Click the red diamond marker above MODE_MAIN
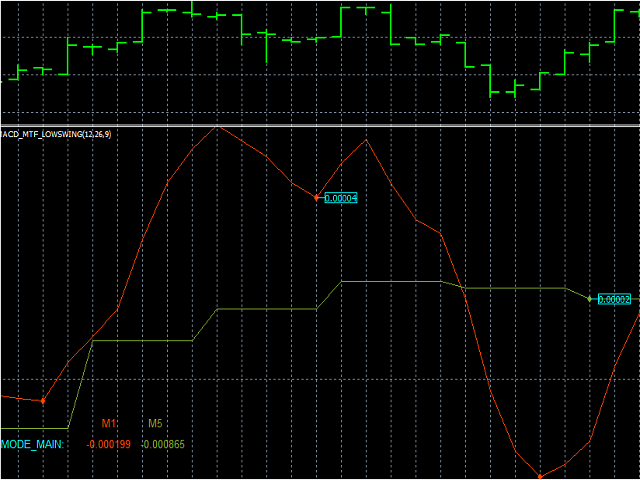The height and width of the screenshot is (480, 640). coord(43,401)
